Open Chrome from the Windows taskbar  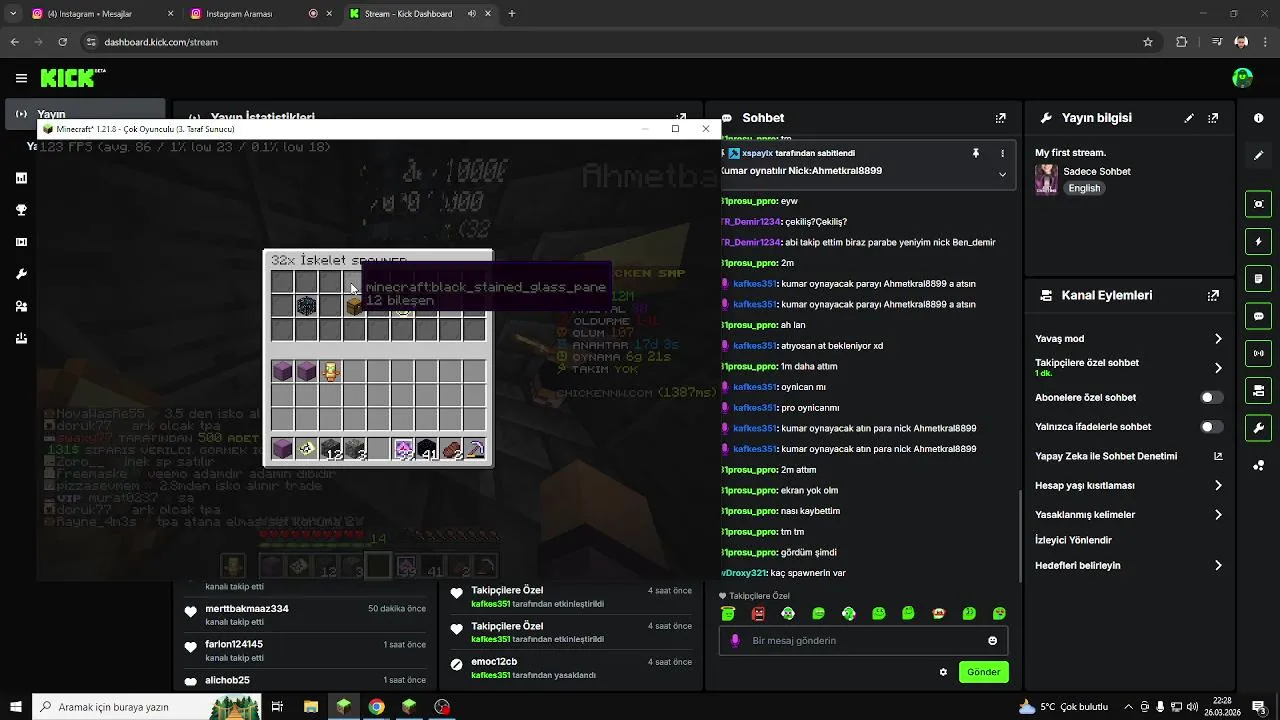click(x=376, y=707)
